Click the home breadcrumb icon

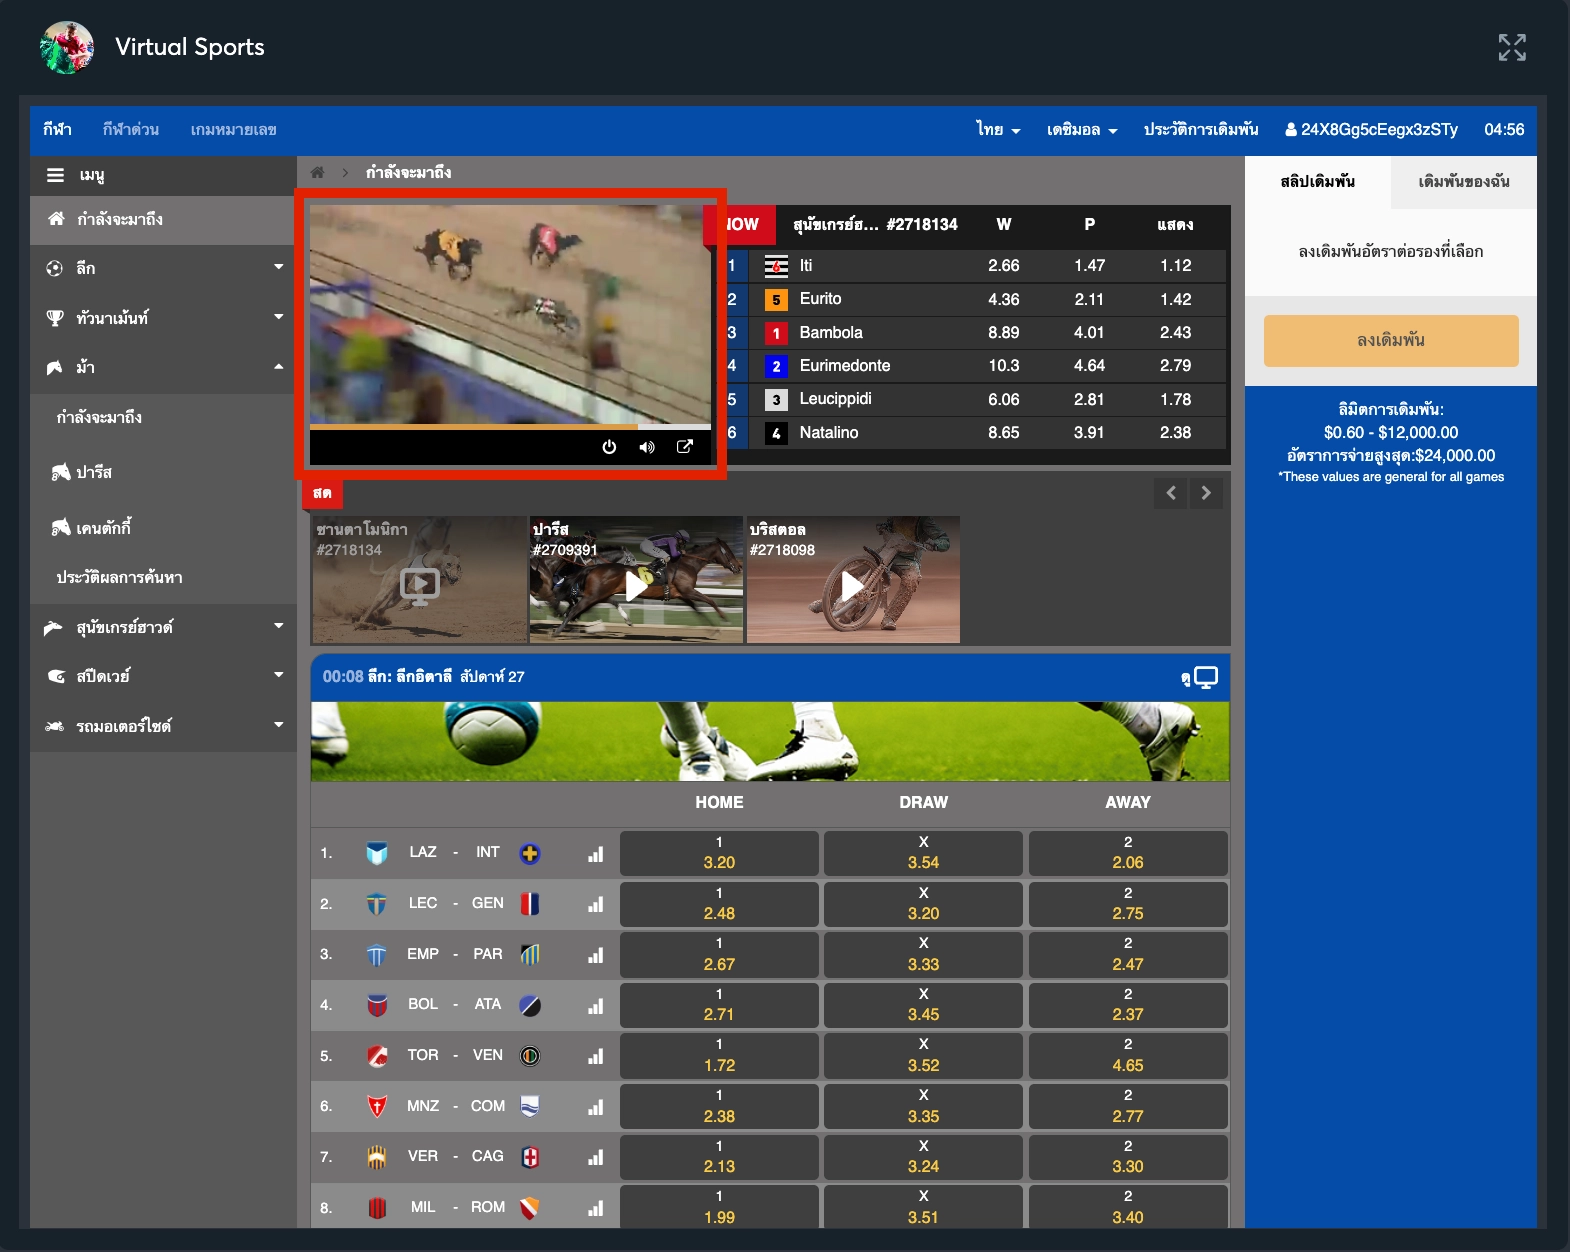(318, 172)
